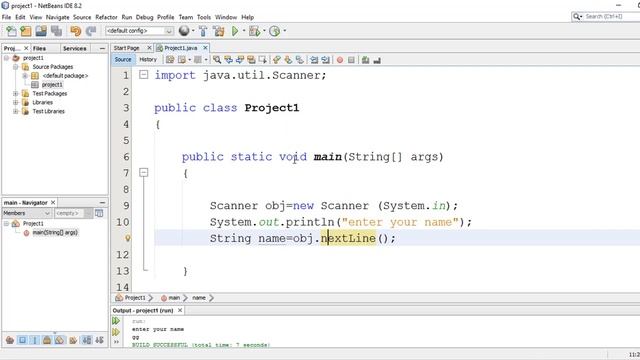Select project1 file under default package

pos(52,84)
